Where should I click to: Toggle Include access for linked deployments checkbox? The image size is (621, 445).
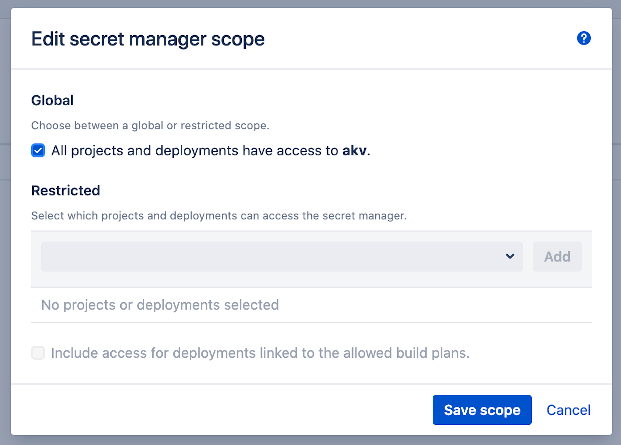pyautogui.click(x=38, y=353)
